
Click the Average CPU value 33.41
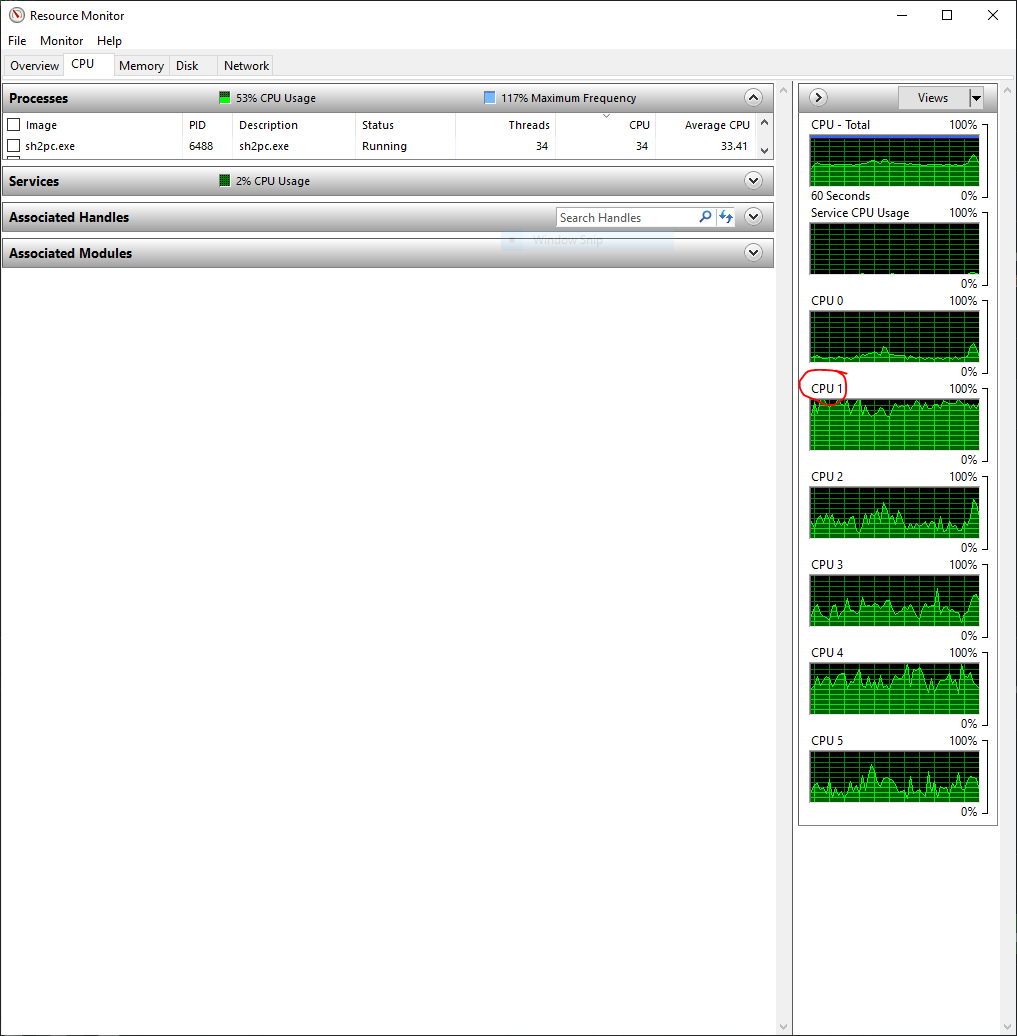click(x=734, y=146)
